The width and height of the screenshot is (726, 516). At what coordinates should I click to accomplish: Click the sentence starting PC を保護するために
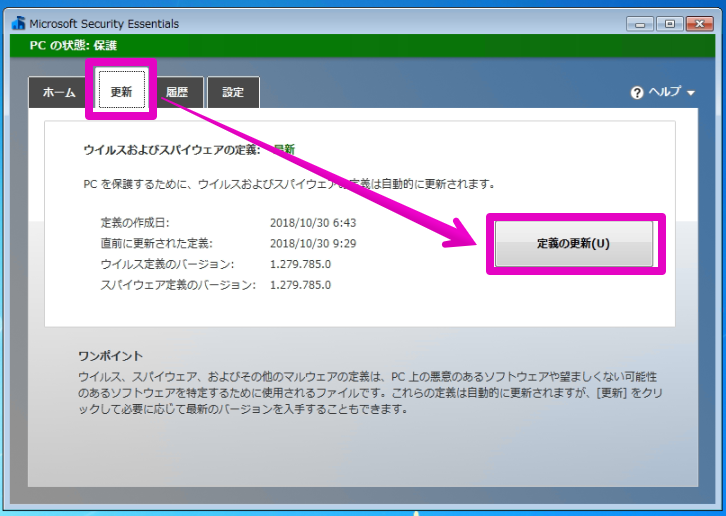click(x=289, y=184)
